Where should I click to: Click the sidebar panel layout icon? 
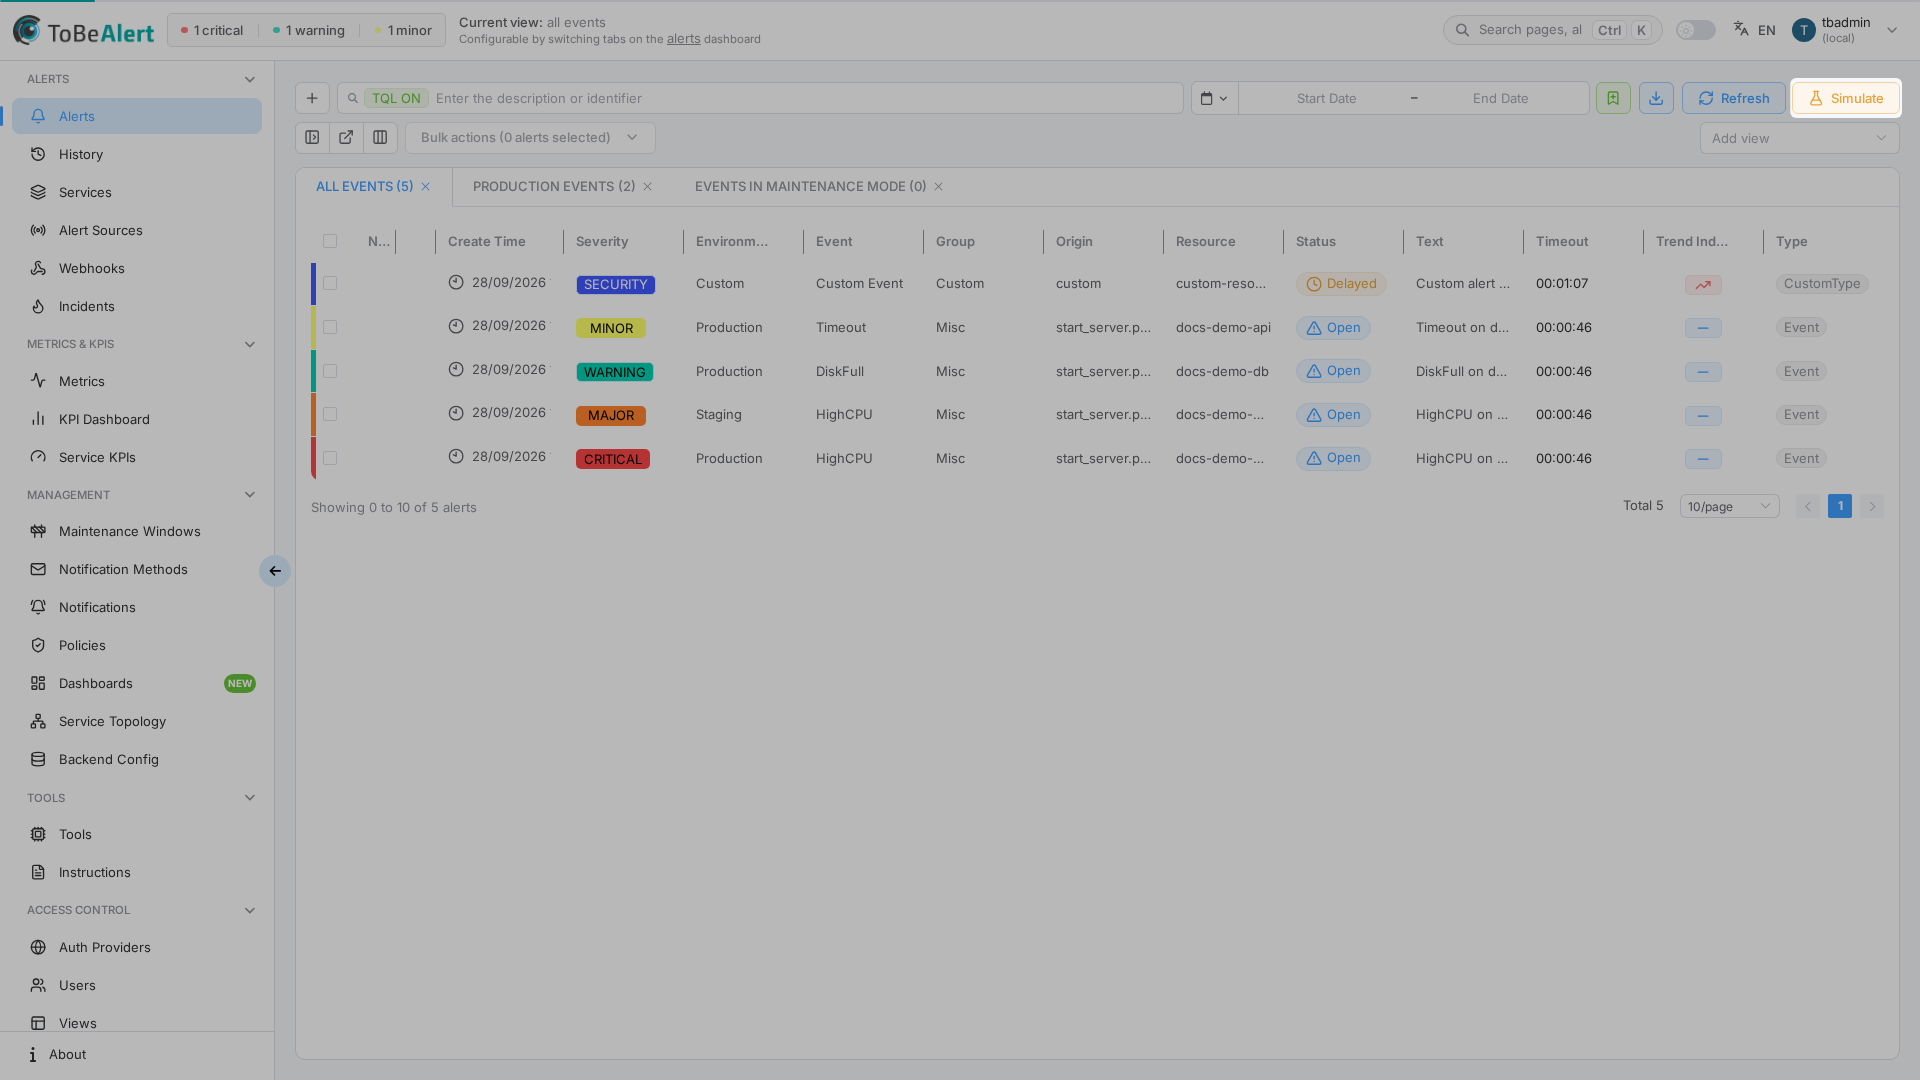[312, 138]
